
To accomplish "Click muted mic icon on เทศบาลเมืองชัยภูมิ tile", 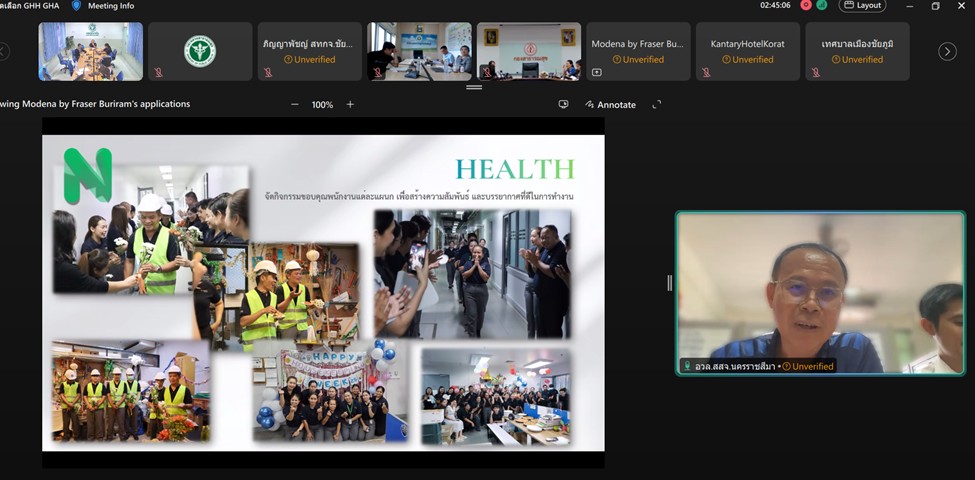I will 816,72.
